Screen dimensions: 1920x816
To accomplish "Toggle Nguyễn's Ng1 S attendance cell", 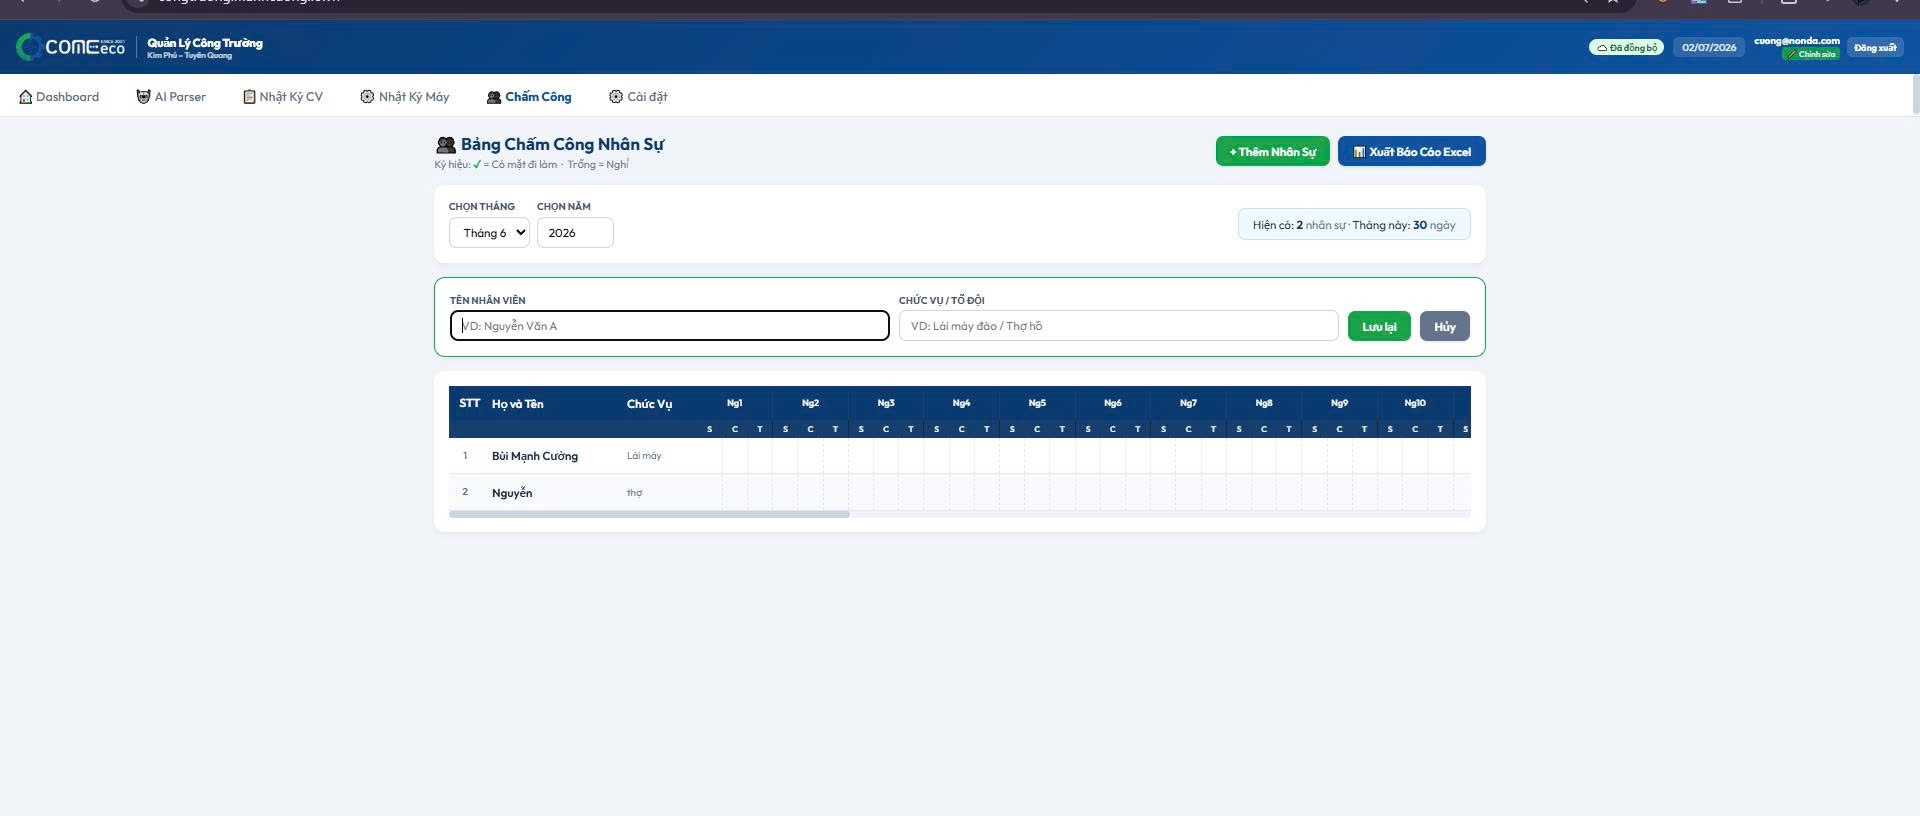I will [710, 492].
